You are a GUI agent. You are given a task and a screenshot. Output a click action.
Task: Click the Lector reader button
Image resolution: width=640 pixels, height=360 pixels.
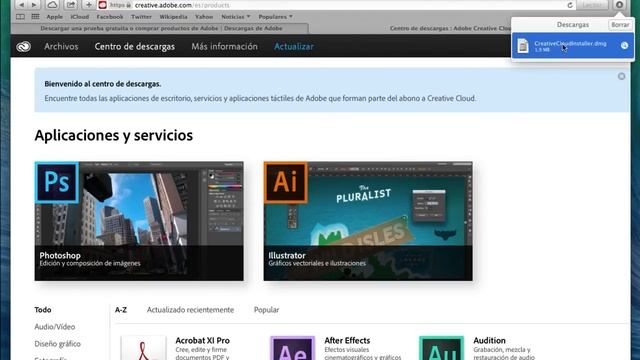pos(592,5)
